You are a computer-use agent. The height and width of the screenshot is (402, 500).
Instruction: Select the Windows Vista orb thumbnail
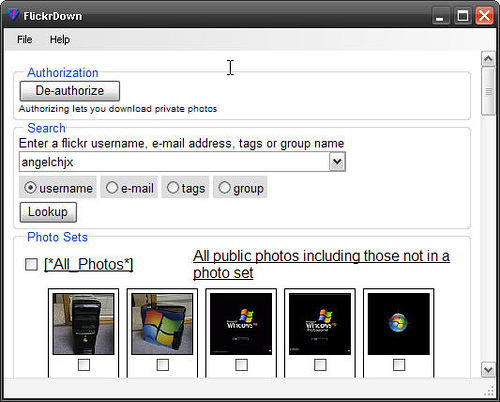pyautogui.click(x=399, y=324)
